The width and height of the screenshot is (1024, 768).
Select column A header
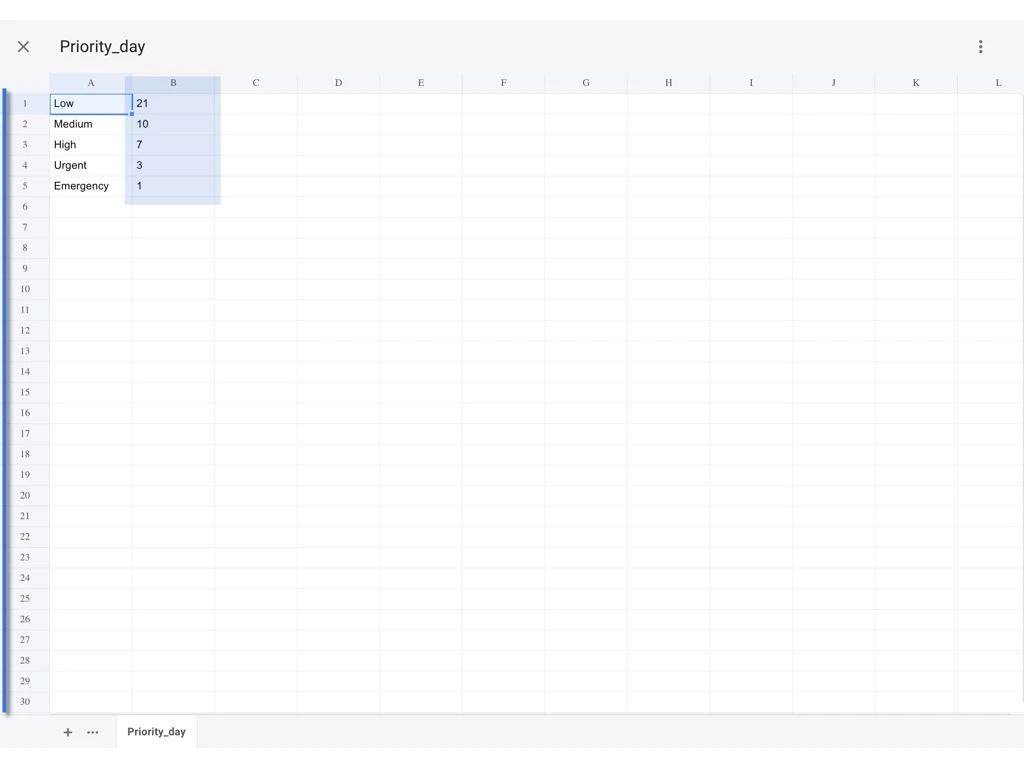click(90, 82)
